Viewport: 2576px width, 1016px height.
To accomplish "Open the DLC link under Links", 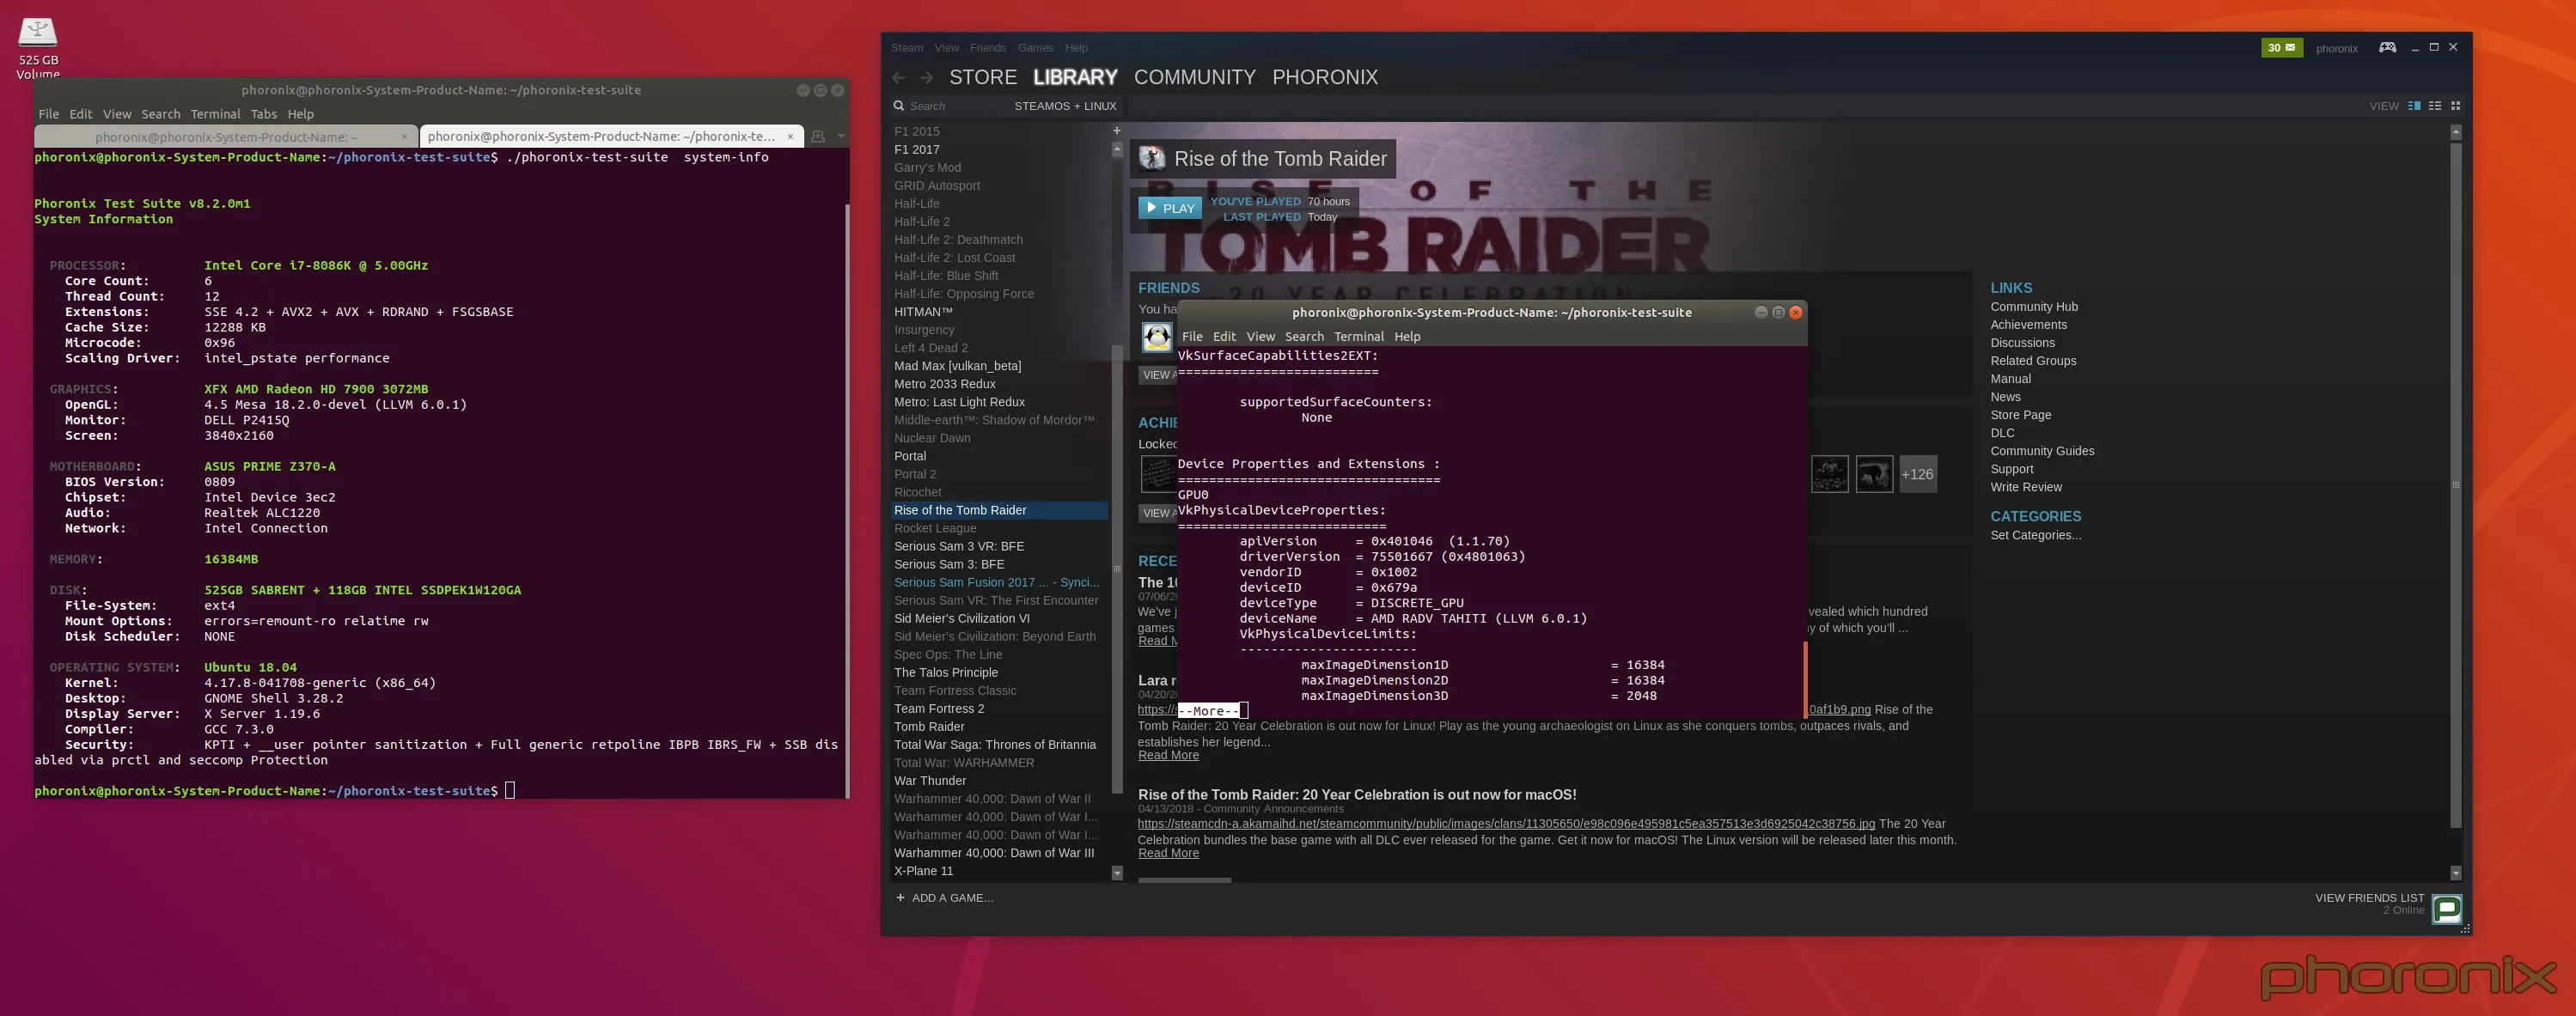I will tap(2002, 432).
